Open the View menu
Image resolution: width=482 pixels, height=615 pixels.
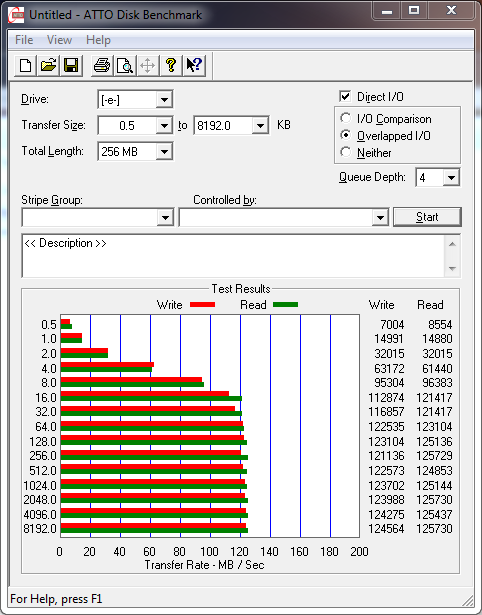coord(59,40)
